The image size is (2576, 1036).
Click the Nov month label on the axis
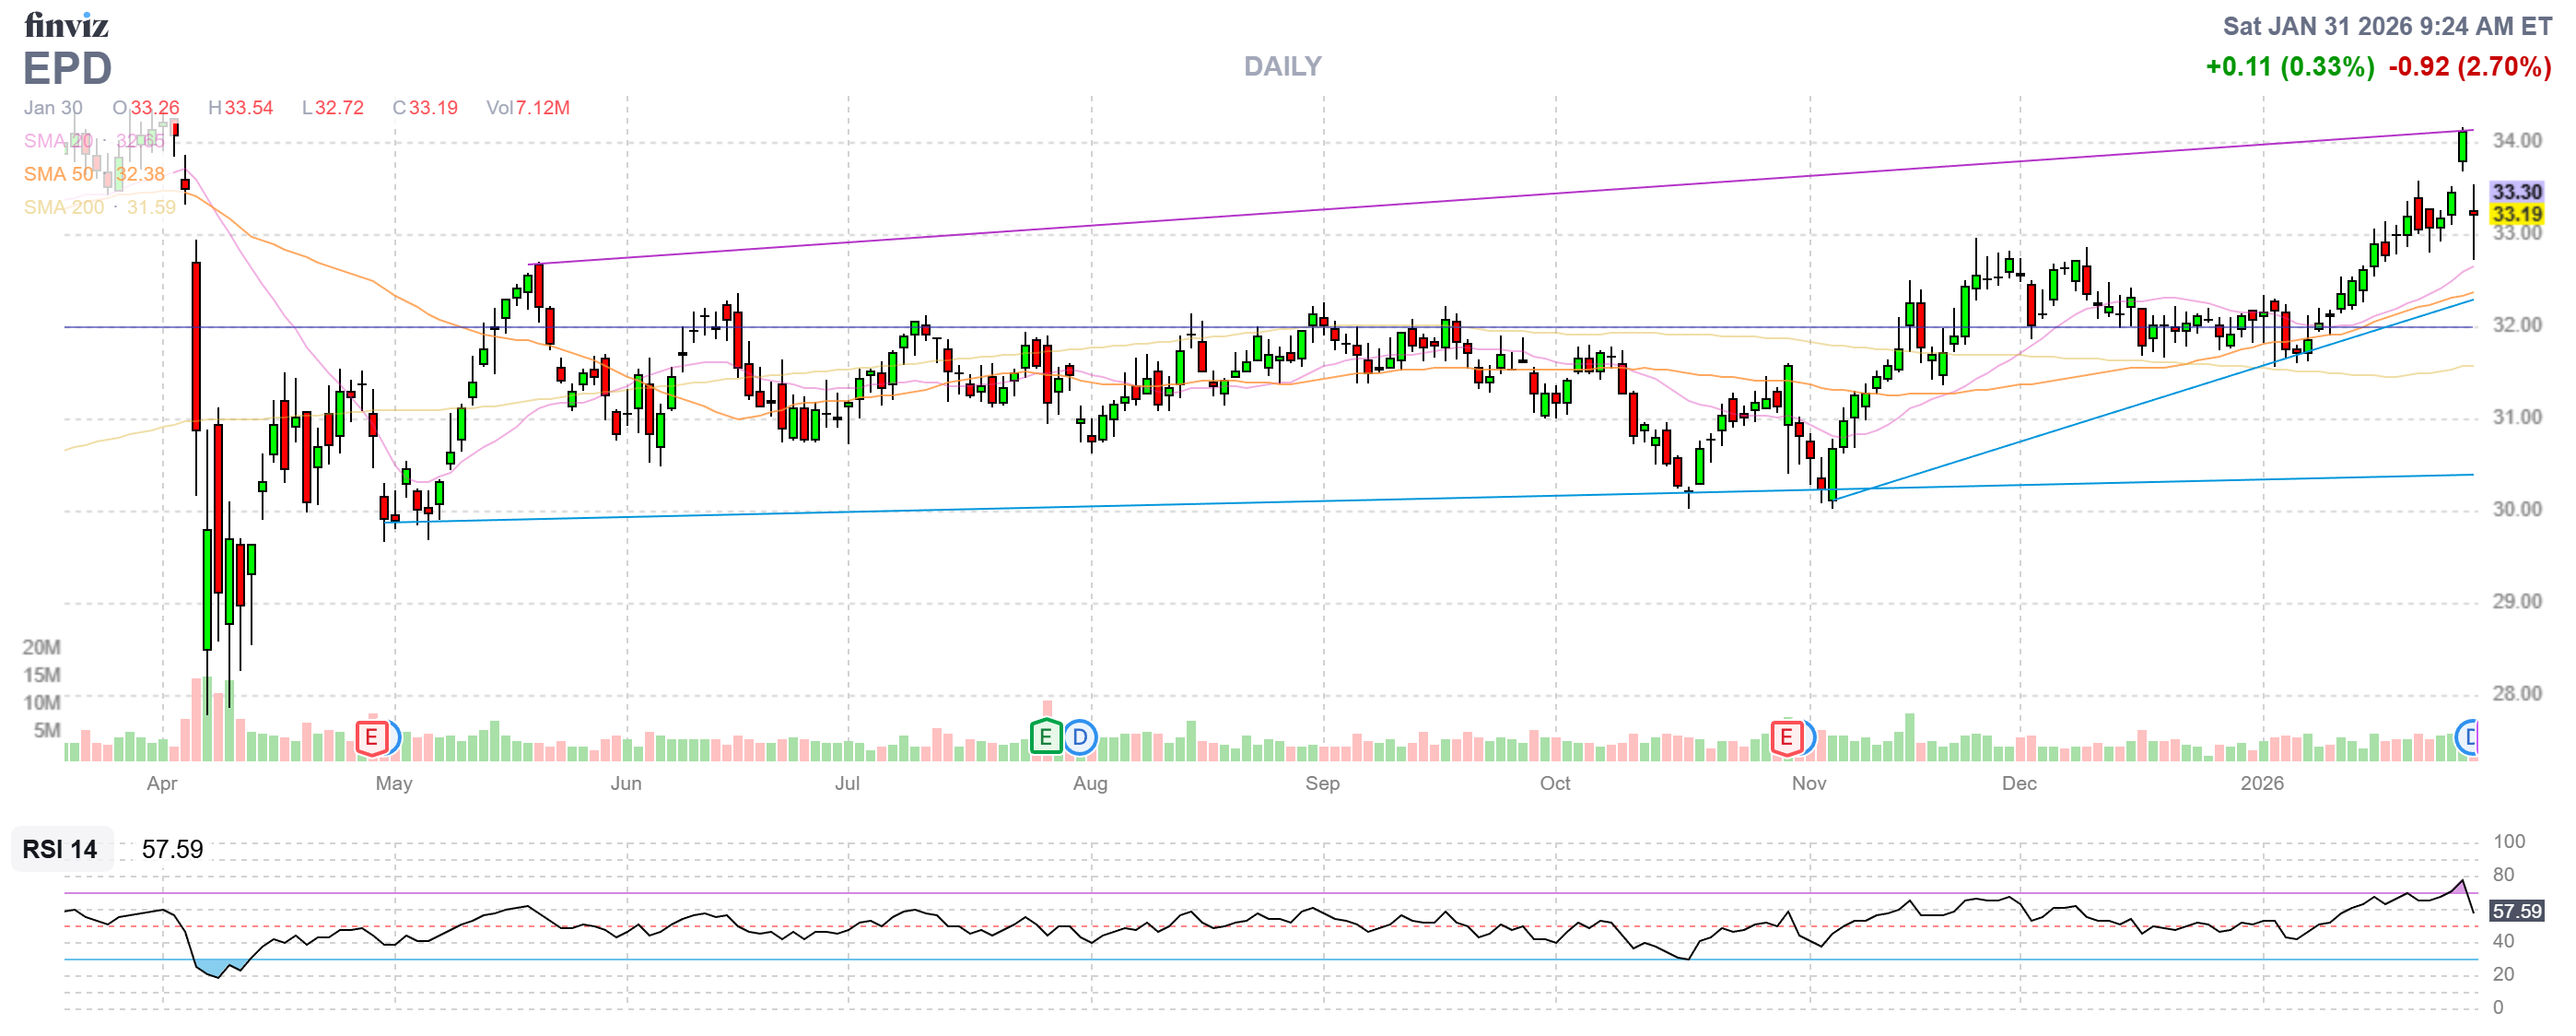[x=1808, y=783]
